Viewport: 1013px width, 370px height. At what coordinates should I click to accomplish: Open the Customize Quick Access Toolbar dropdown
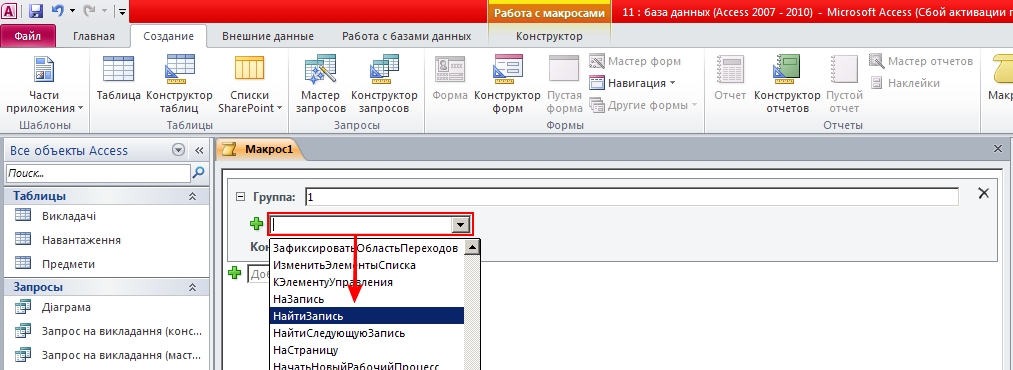pyautogui.click(x=122, y=12)
